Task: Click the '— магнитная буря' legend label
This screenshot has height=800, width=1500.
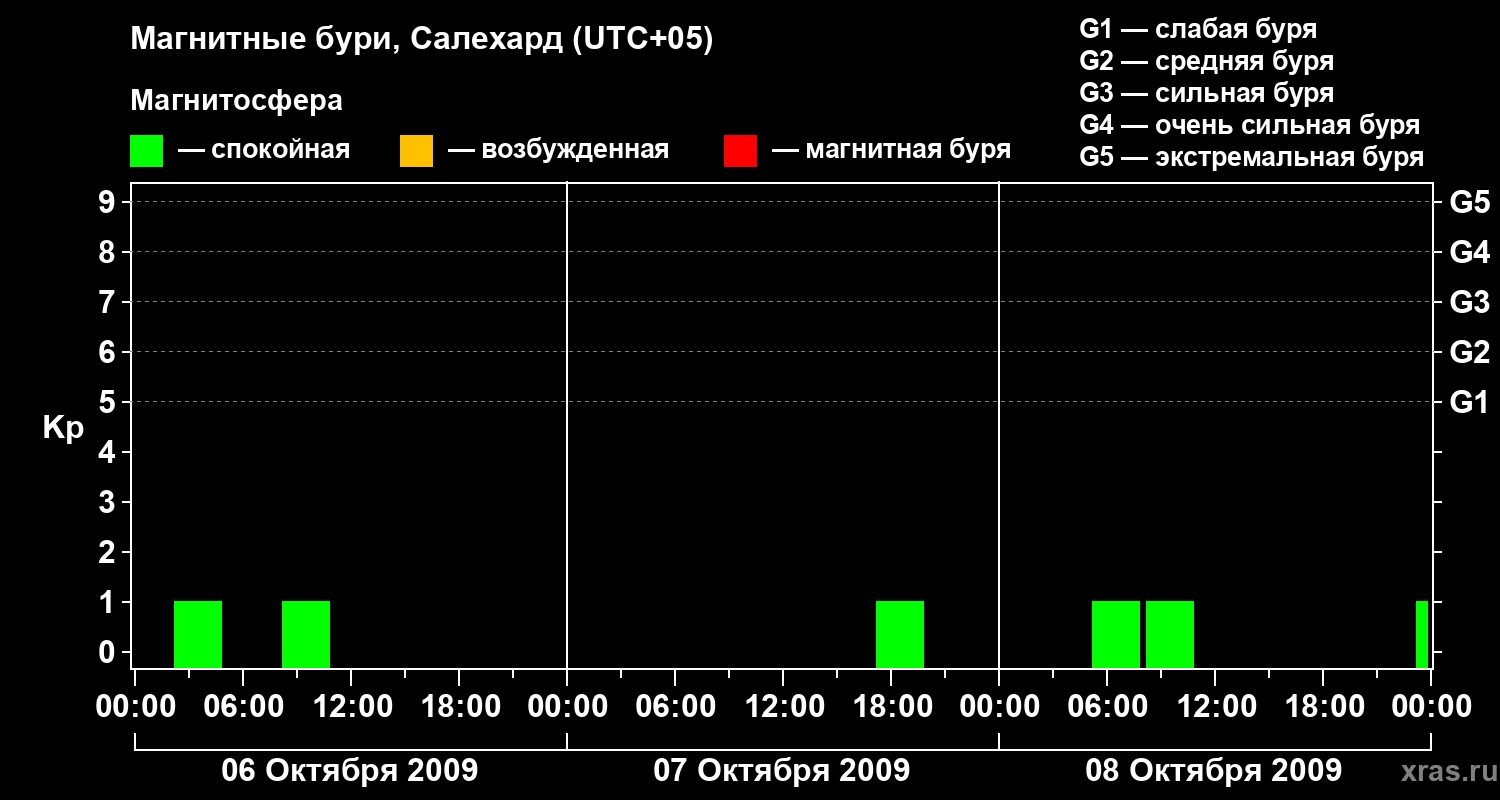Action: [891, 150]
